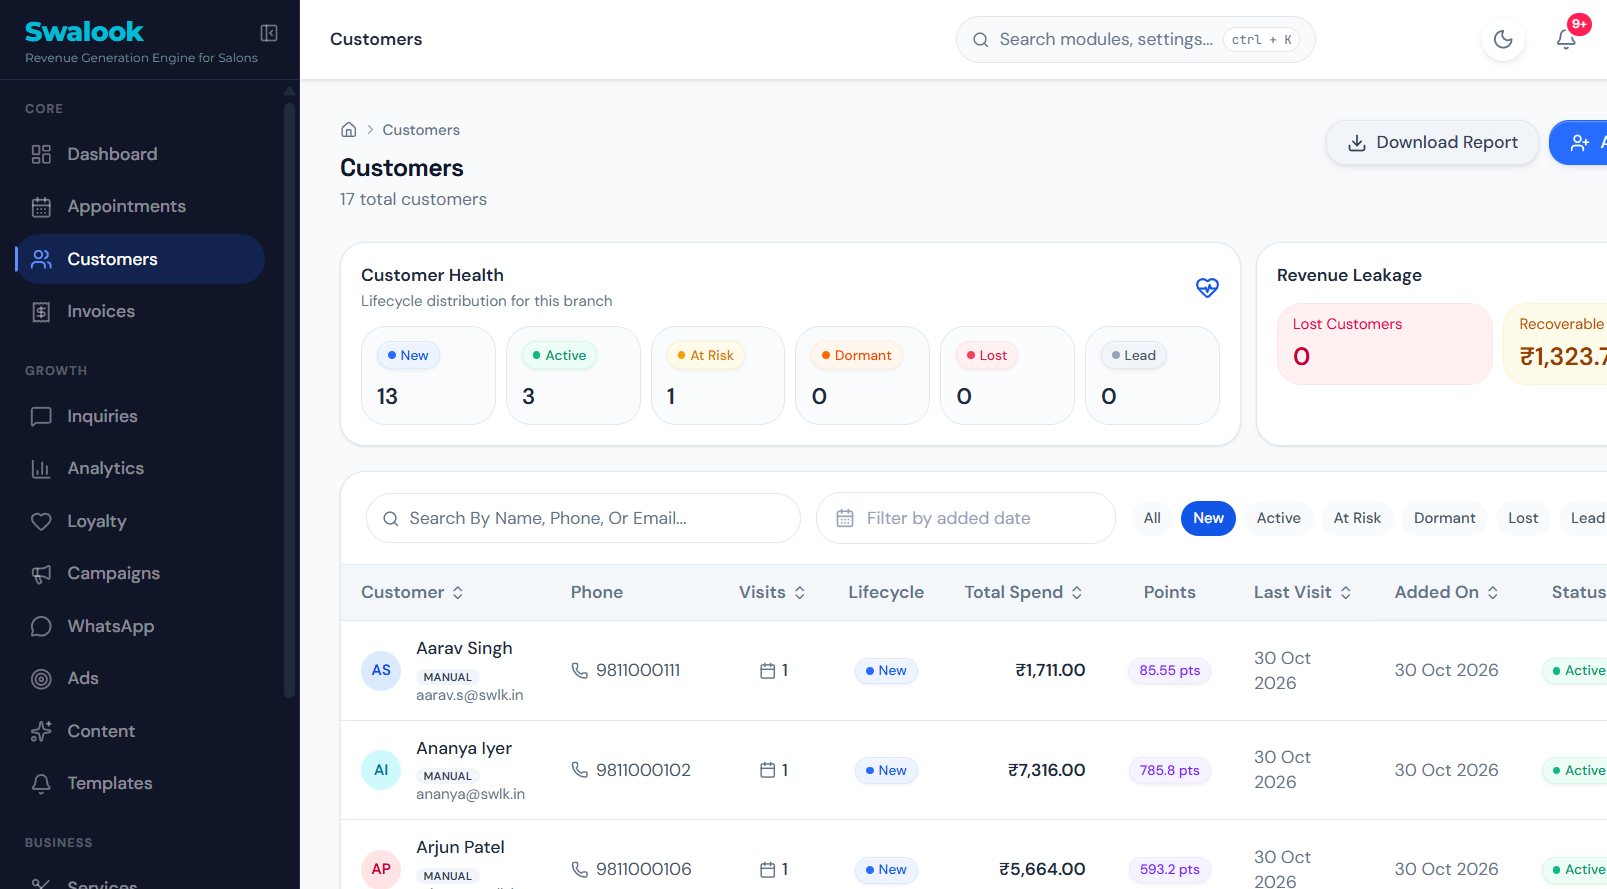Open Invoices in the sidebar
The image size is (1607, 889).
141,311
